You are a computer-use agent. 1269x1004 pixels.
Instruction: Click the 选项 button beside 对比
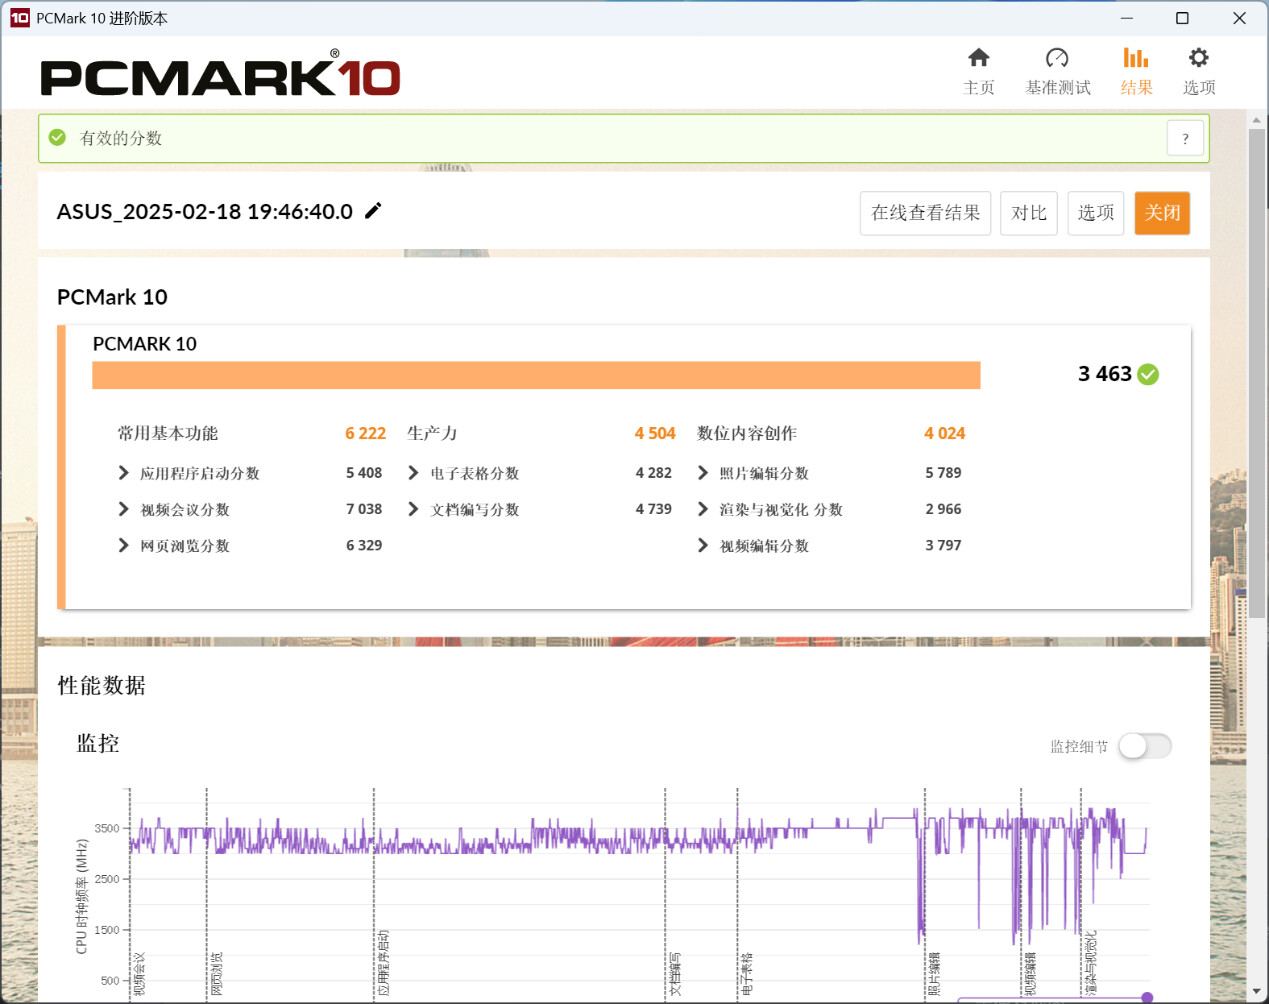pyautogui.click(x=1095, y=213)
